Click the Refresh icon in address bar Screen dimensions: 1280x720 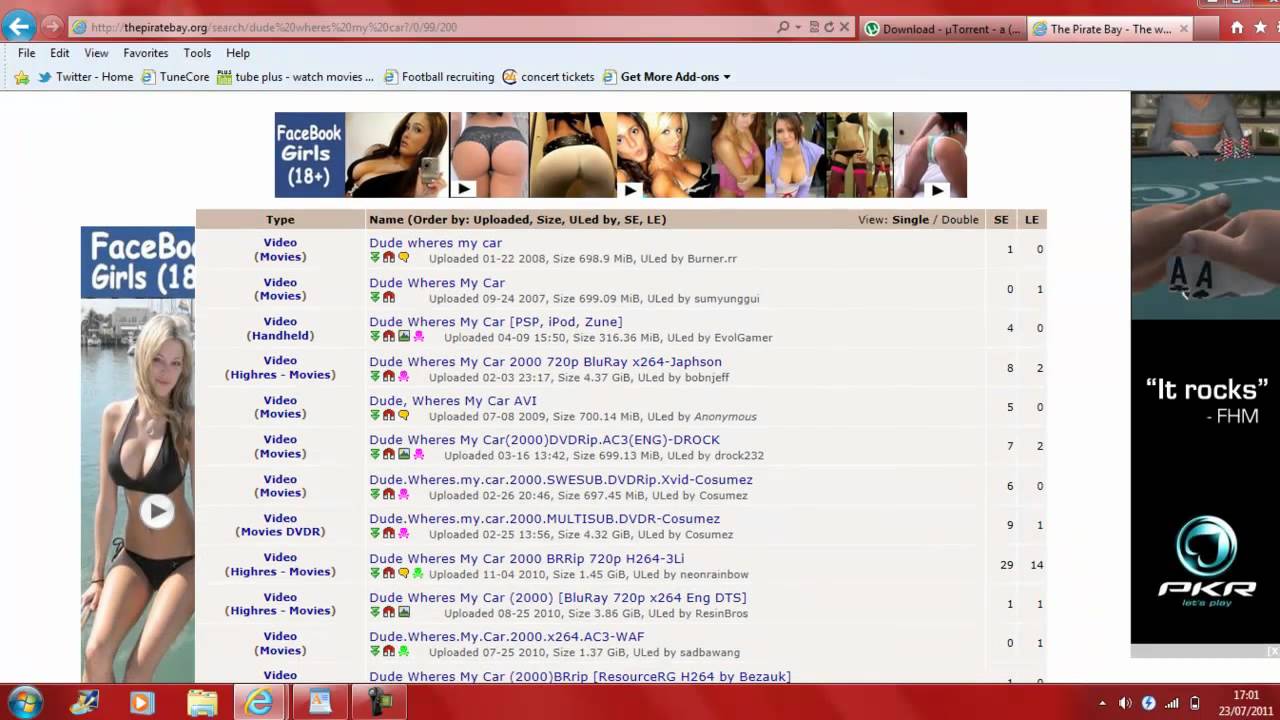pyautogui.click(x=829, y=27)
